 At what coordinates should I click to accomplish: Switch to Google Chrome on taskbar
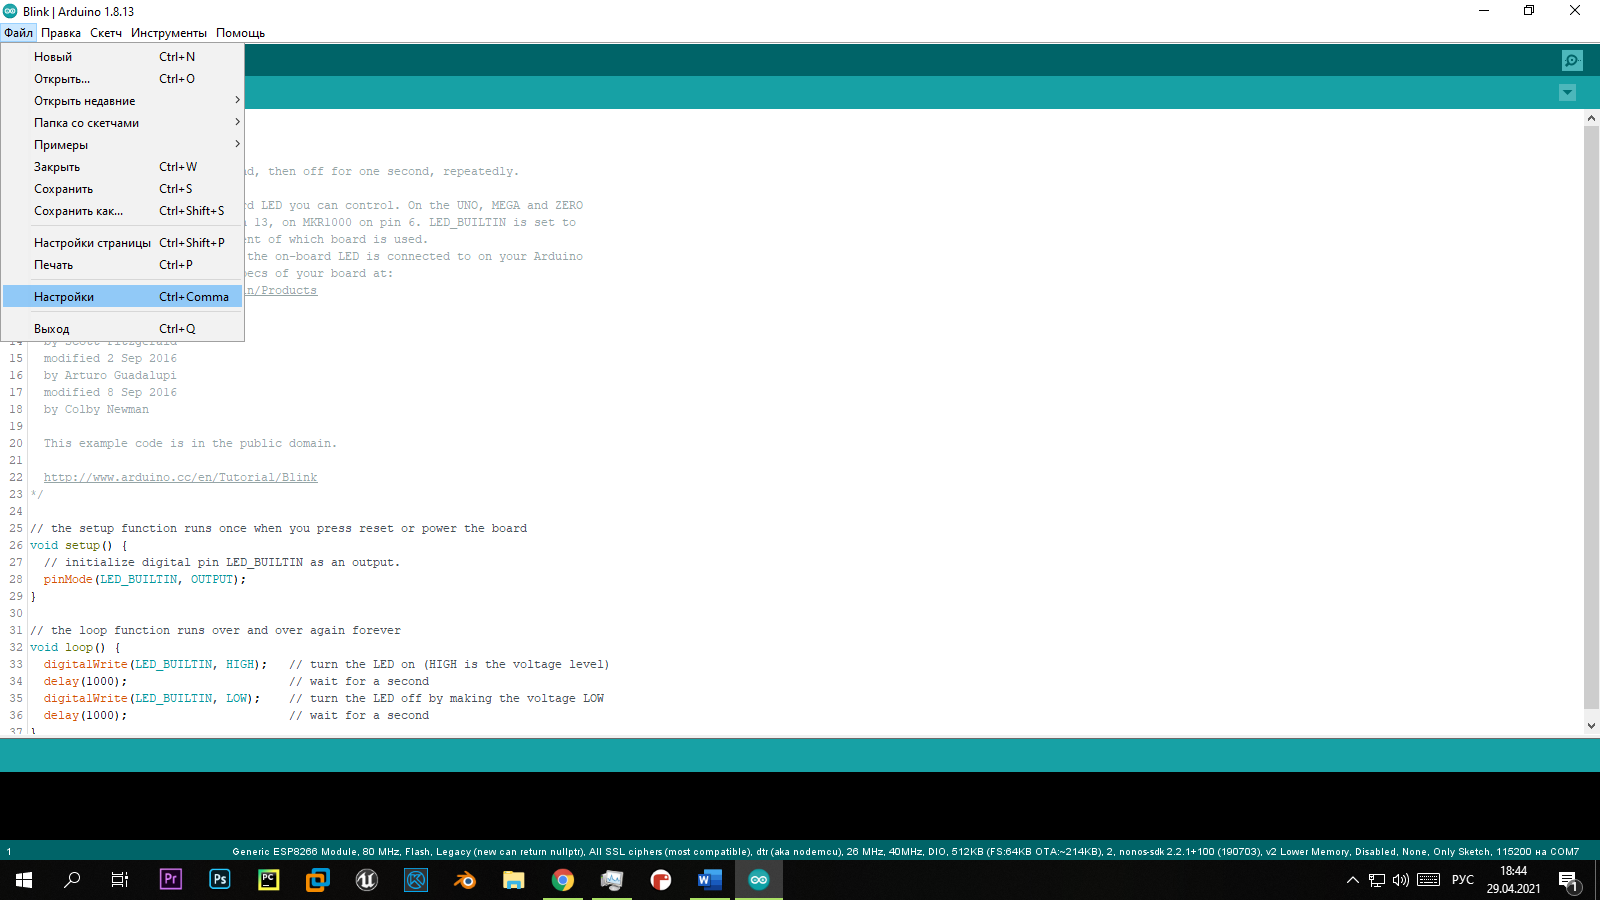(563, 880)
